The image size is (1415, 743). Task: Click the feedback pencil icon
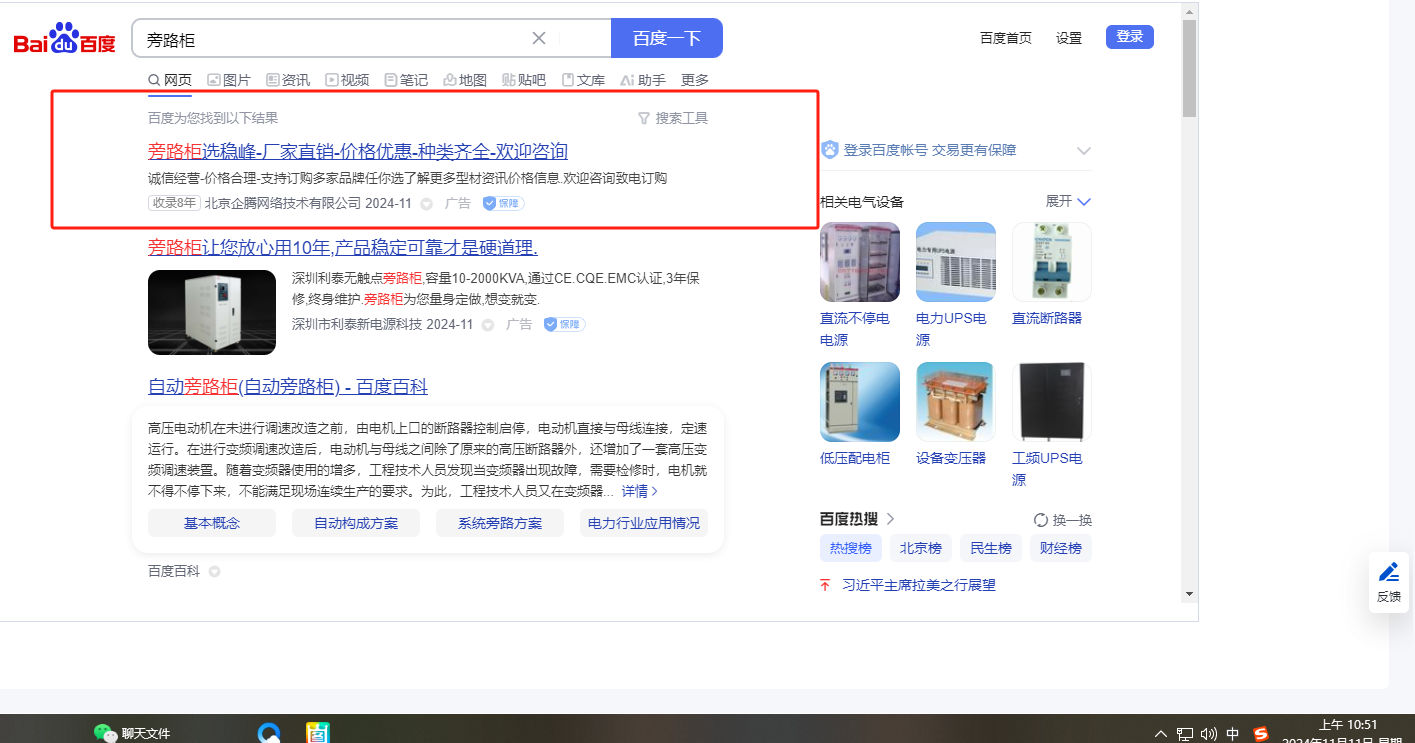point(1389,572)
